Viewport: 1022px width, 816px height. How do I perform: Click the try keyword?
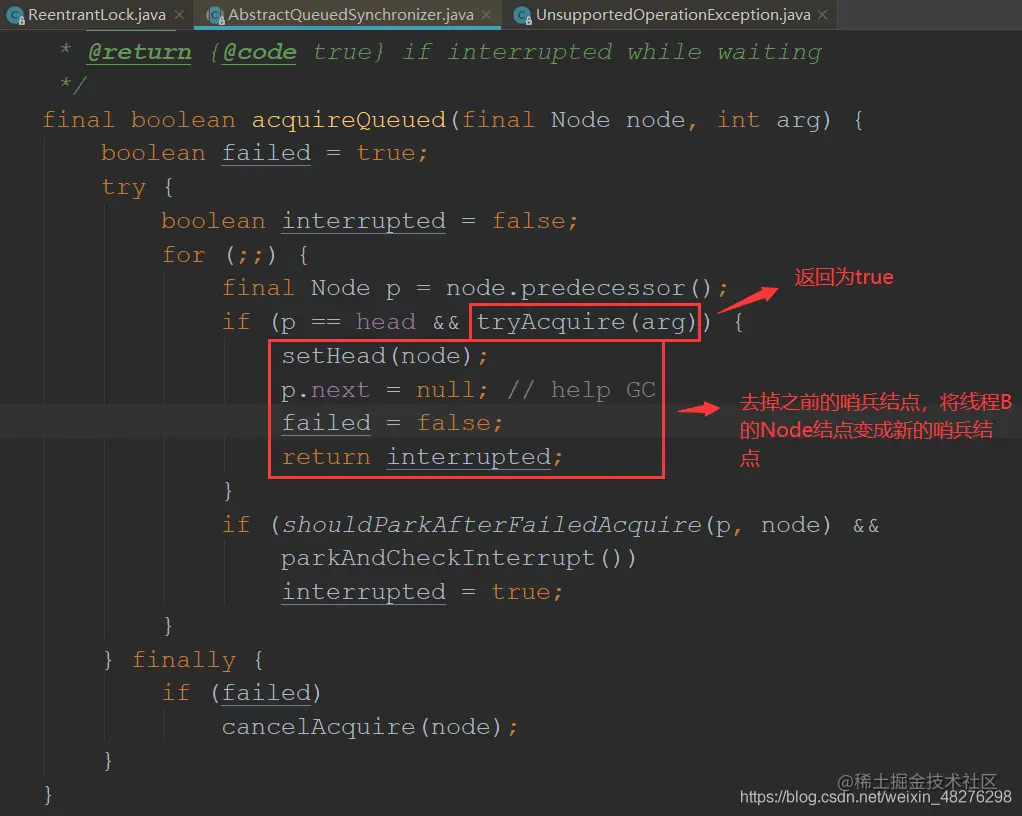click(123, 188)
